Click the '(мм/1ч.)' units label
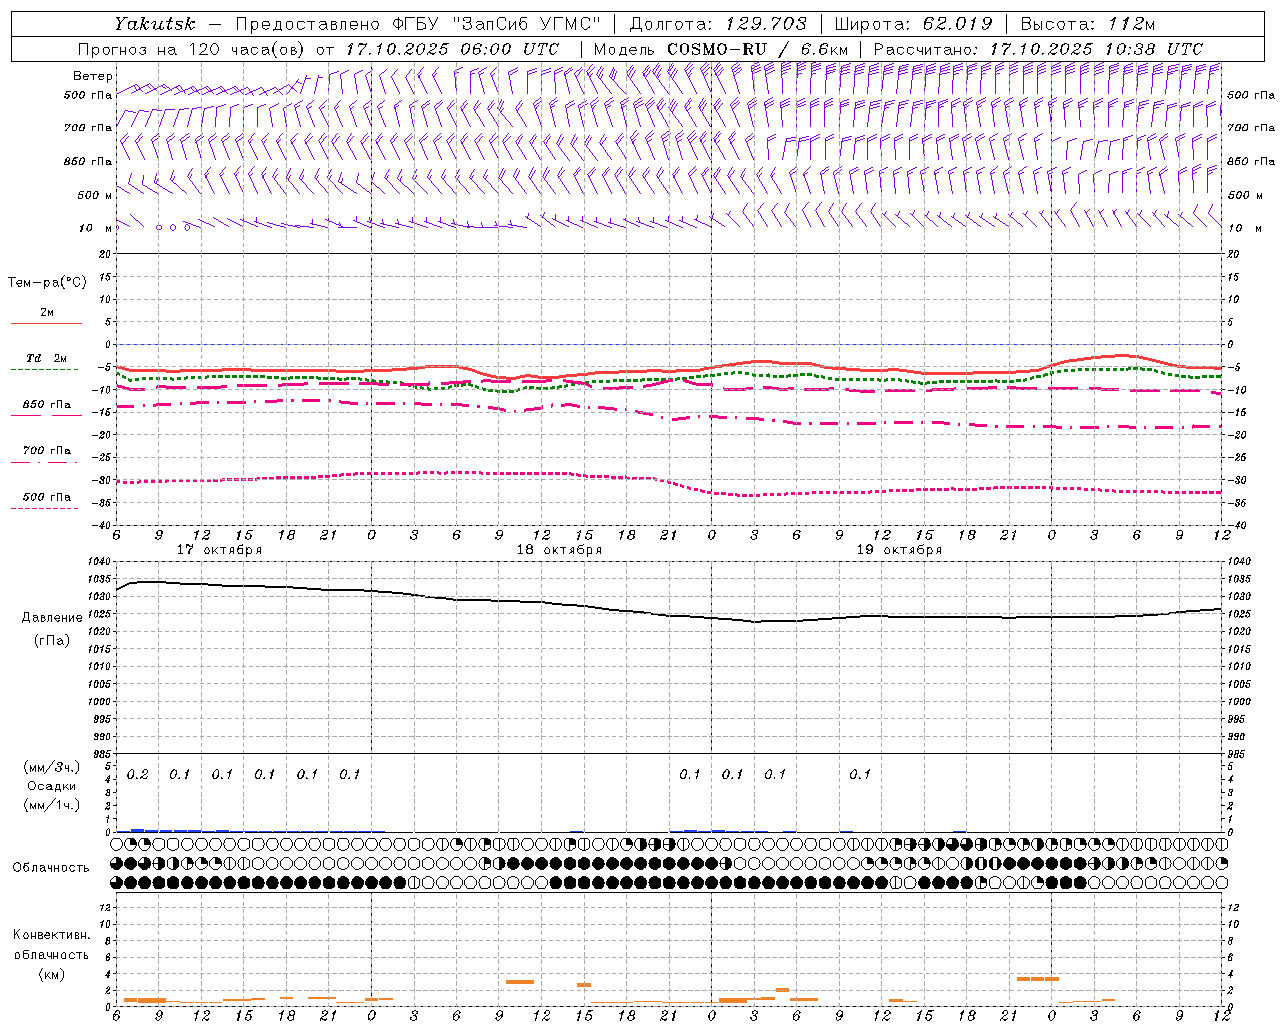Screen dimensions: 1280x1024 point(51,804)
